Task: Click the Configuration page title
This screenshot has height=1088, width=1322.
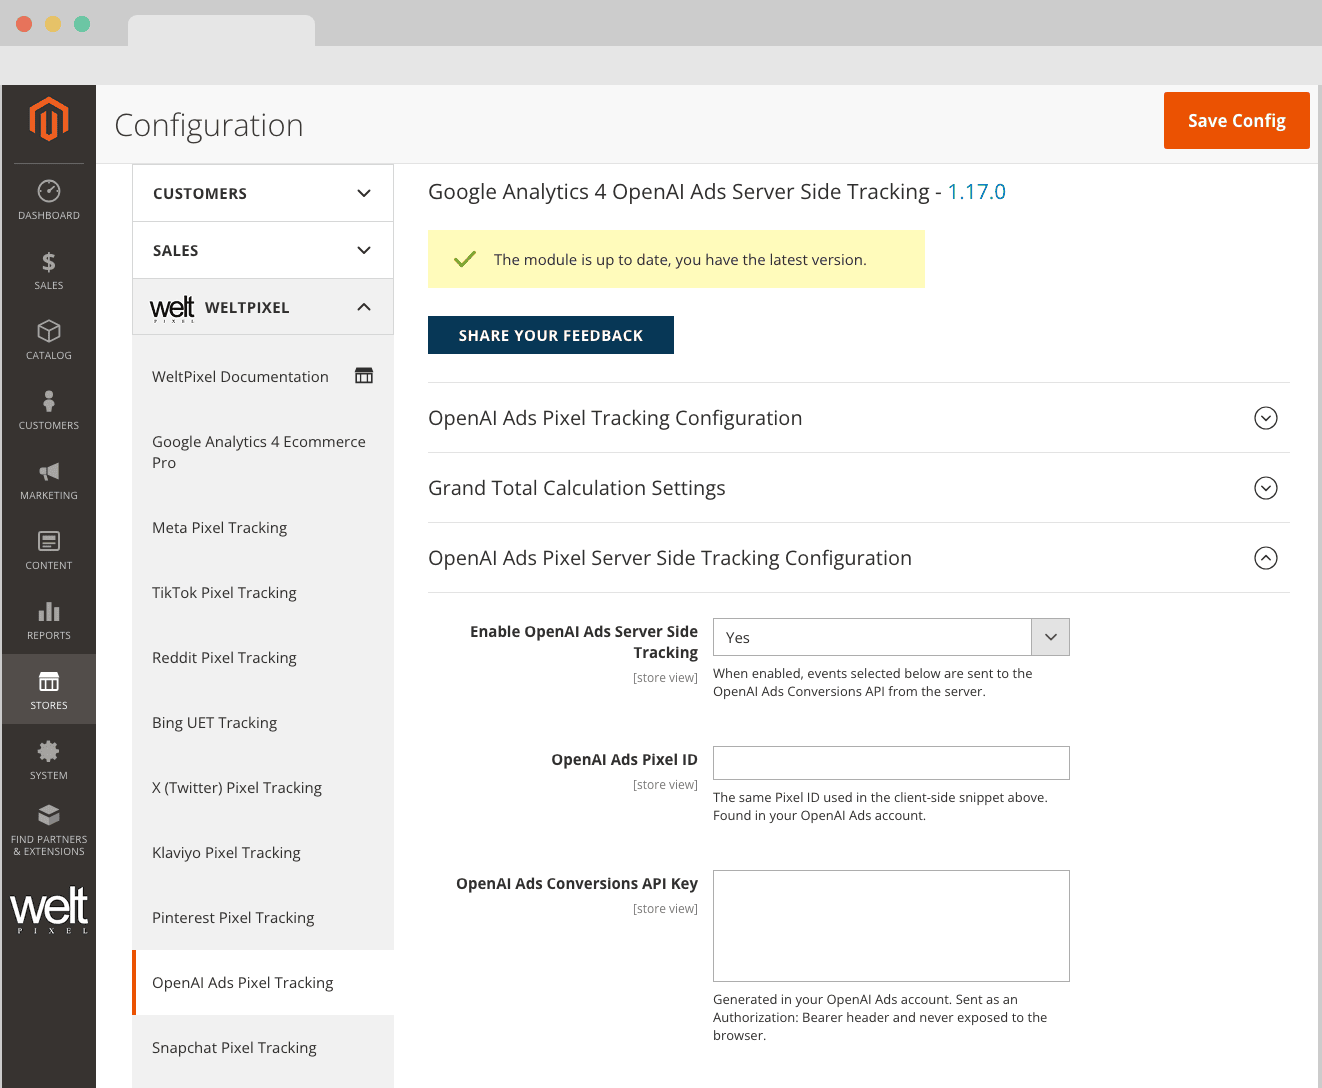Action: coord(209,125)
